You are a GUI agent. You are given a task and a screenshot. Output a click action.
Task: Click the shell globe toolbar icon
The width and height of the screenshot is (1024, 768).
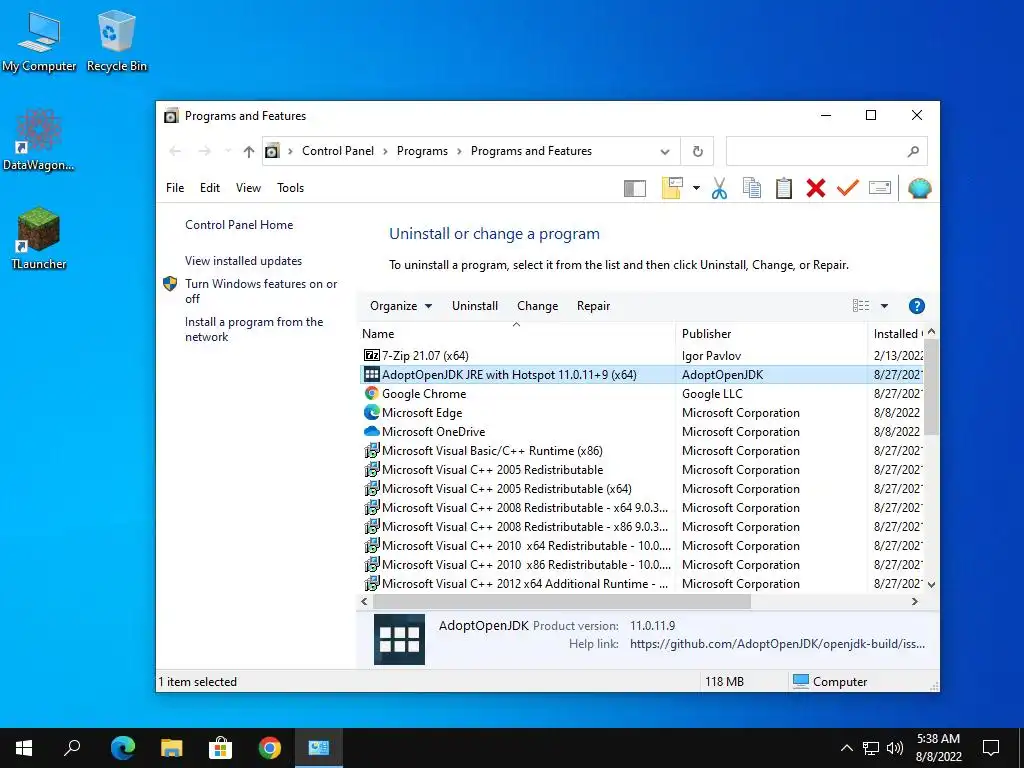tap(920, 188)
